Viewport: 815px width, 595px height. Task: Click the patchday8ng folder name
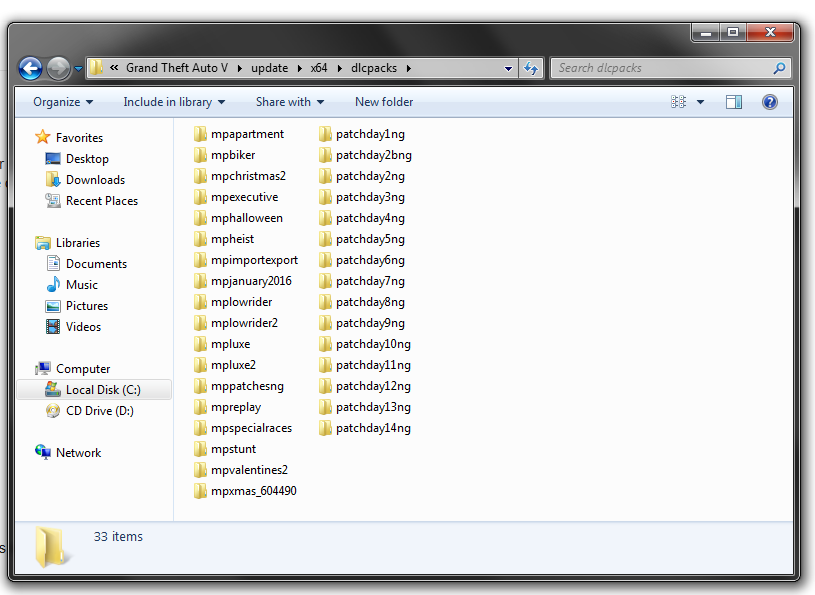pos(370,302)
